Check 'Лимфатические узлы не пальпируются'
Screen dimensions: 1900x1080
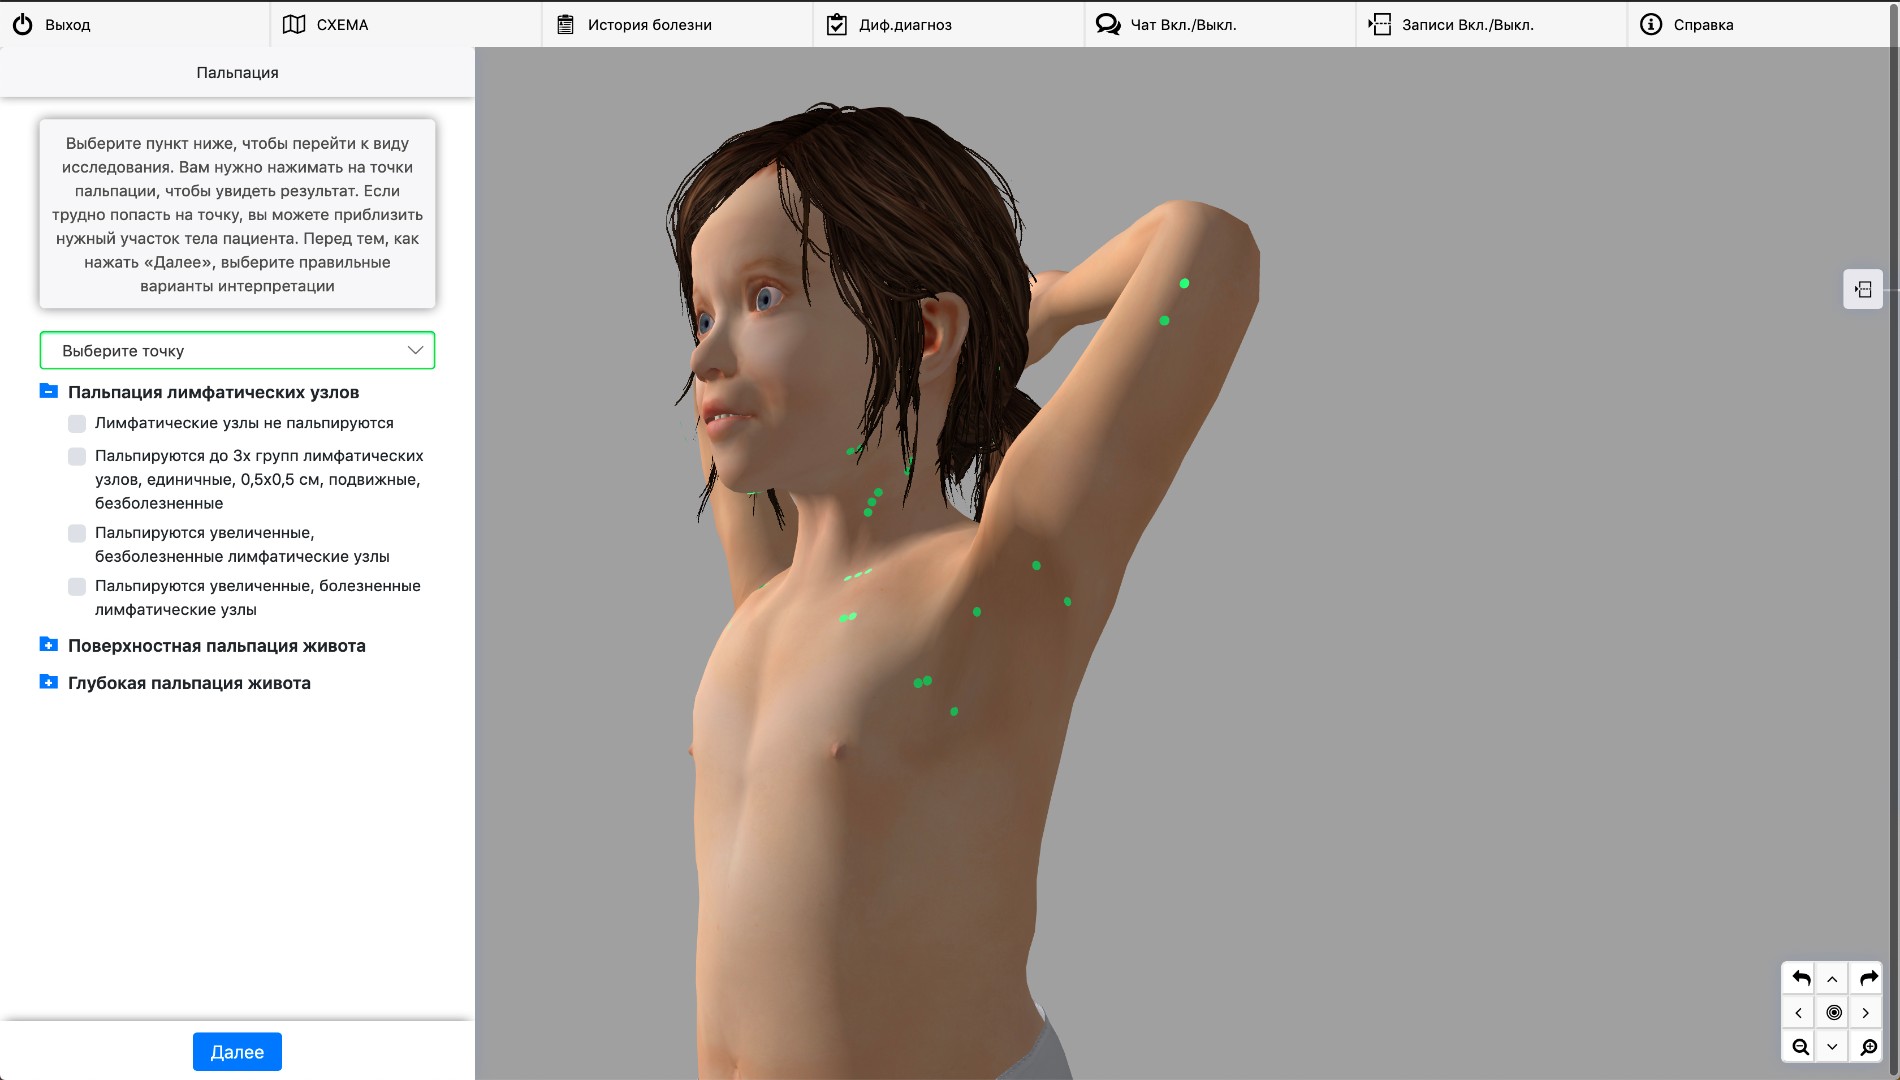(77, 424)
